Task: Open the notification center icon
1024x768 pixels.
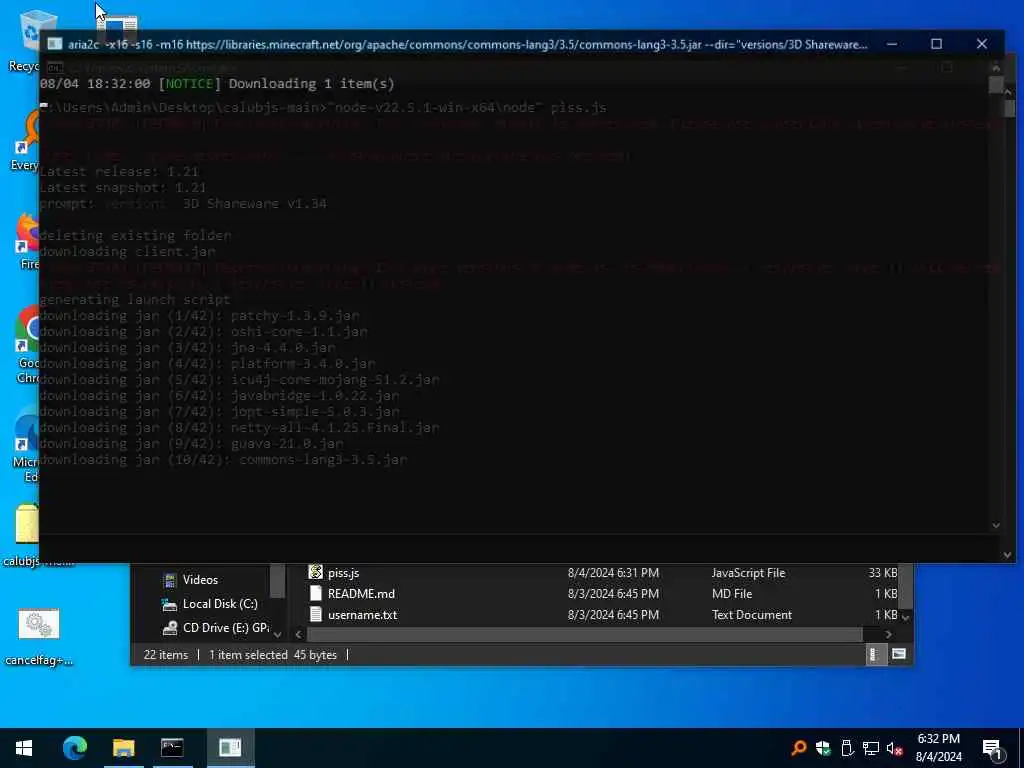Action: click(x=992, y=748)
